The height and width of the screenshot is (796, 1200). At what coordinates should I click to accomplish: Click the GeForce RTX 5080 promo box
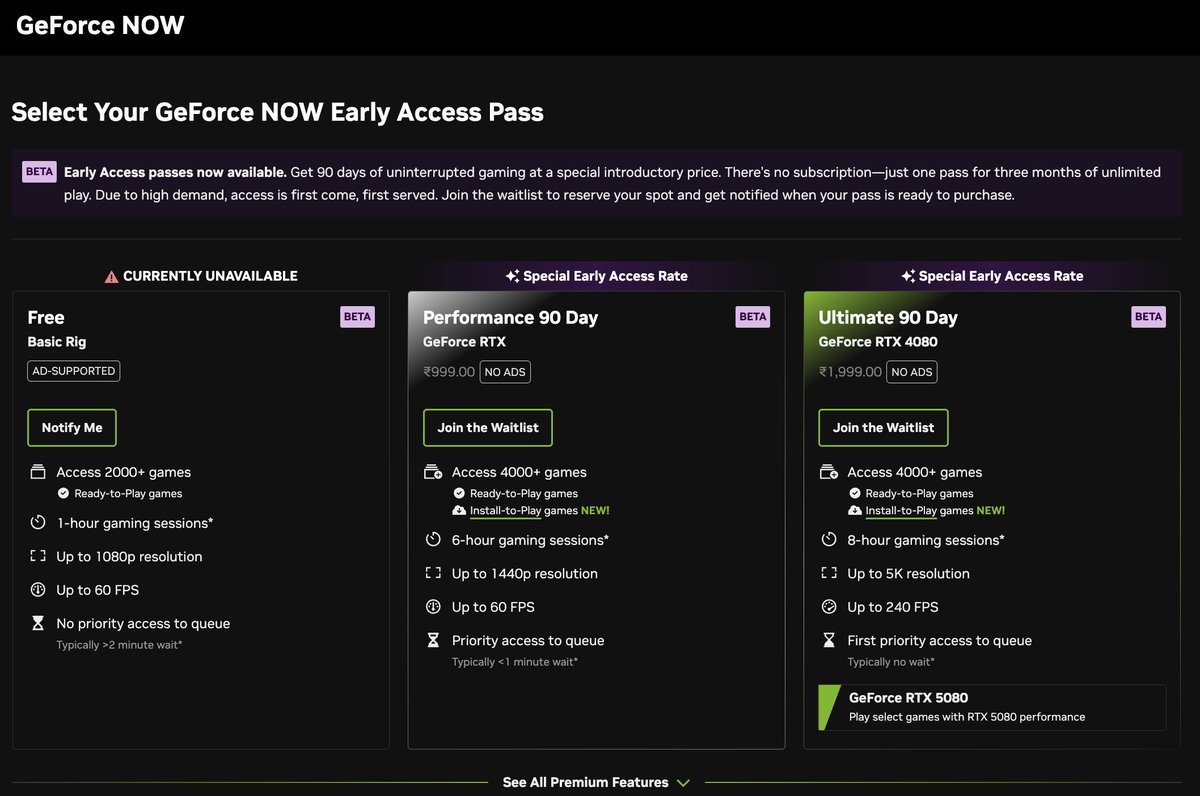click(992, 707)
